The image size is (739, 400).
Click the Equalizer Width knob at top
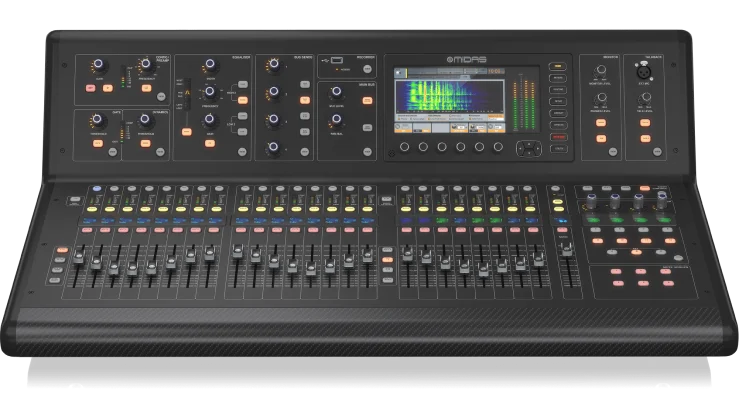click(210, 64)
